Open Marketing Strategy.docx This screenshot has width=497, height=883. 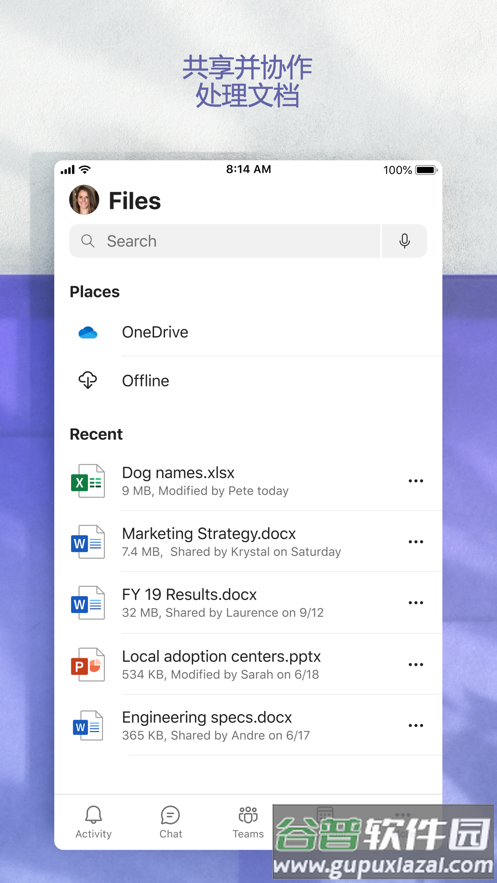tap(248, 542)
